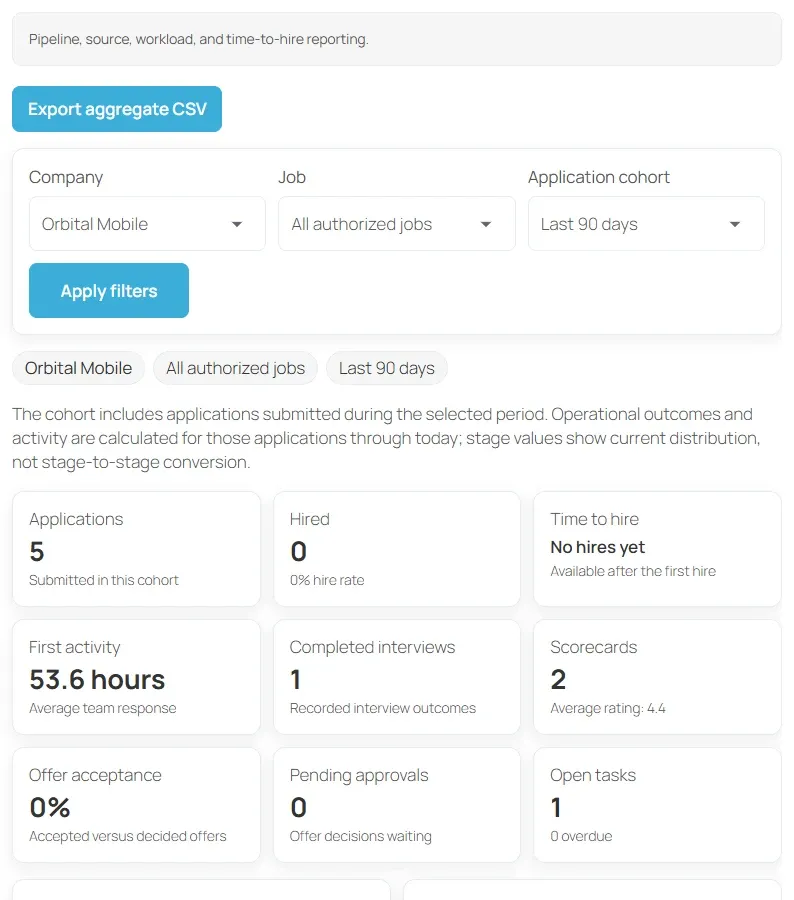
Task: Click the 'Recorded interview outcomes' caption
Action: point(383,708)
